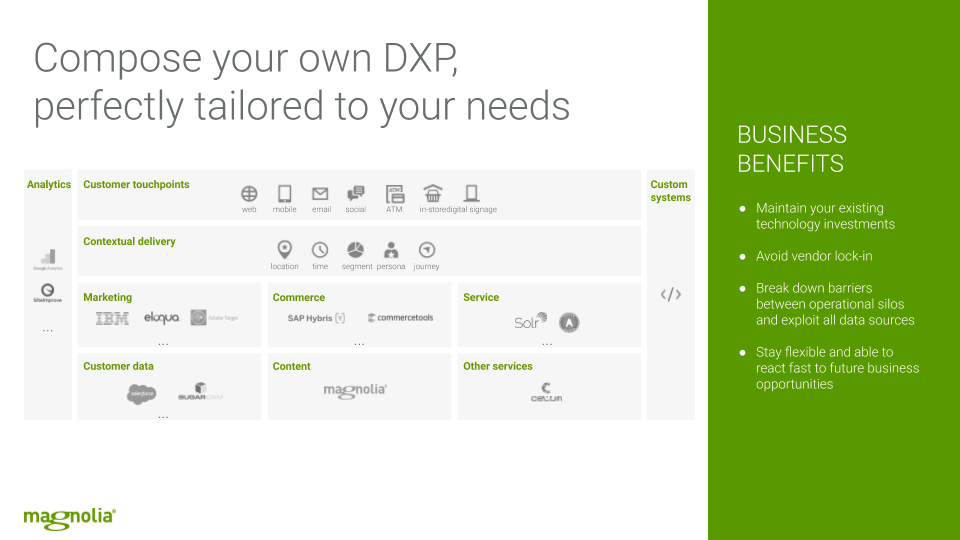Click the ATM touchpoint icon

pos(394,193)
